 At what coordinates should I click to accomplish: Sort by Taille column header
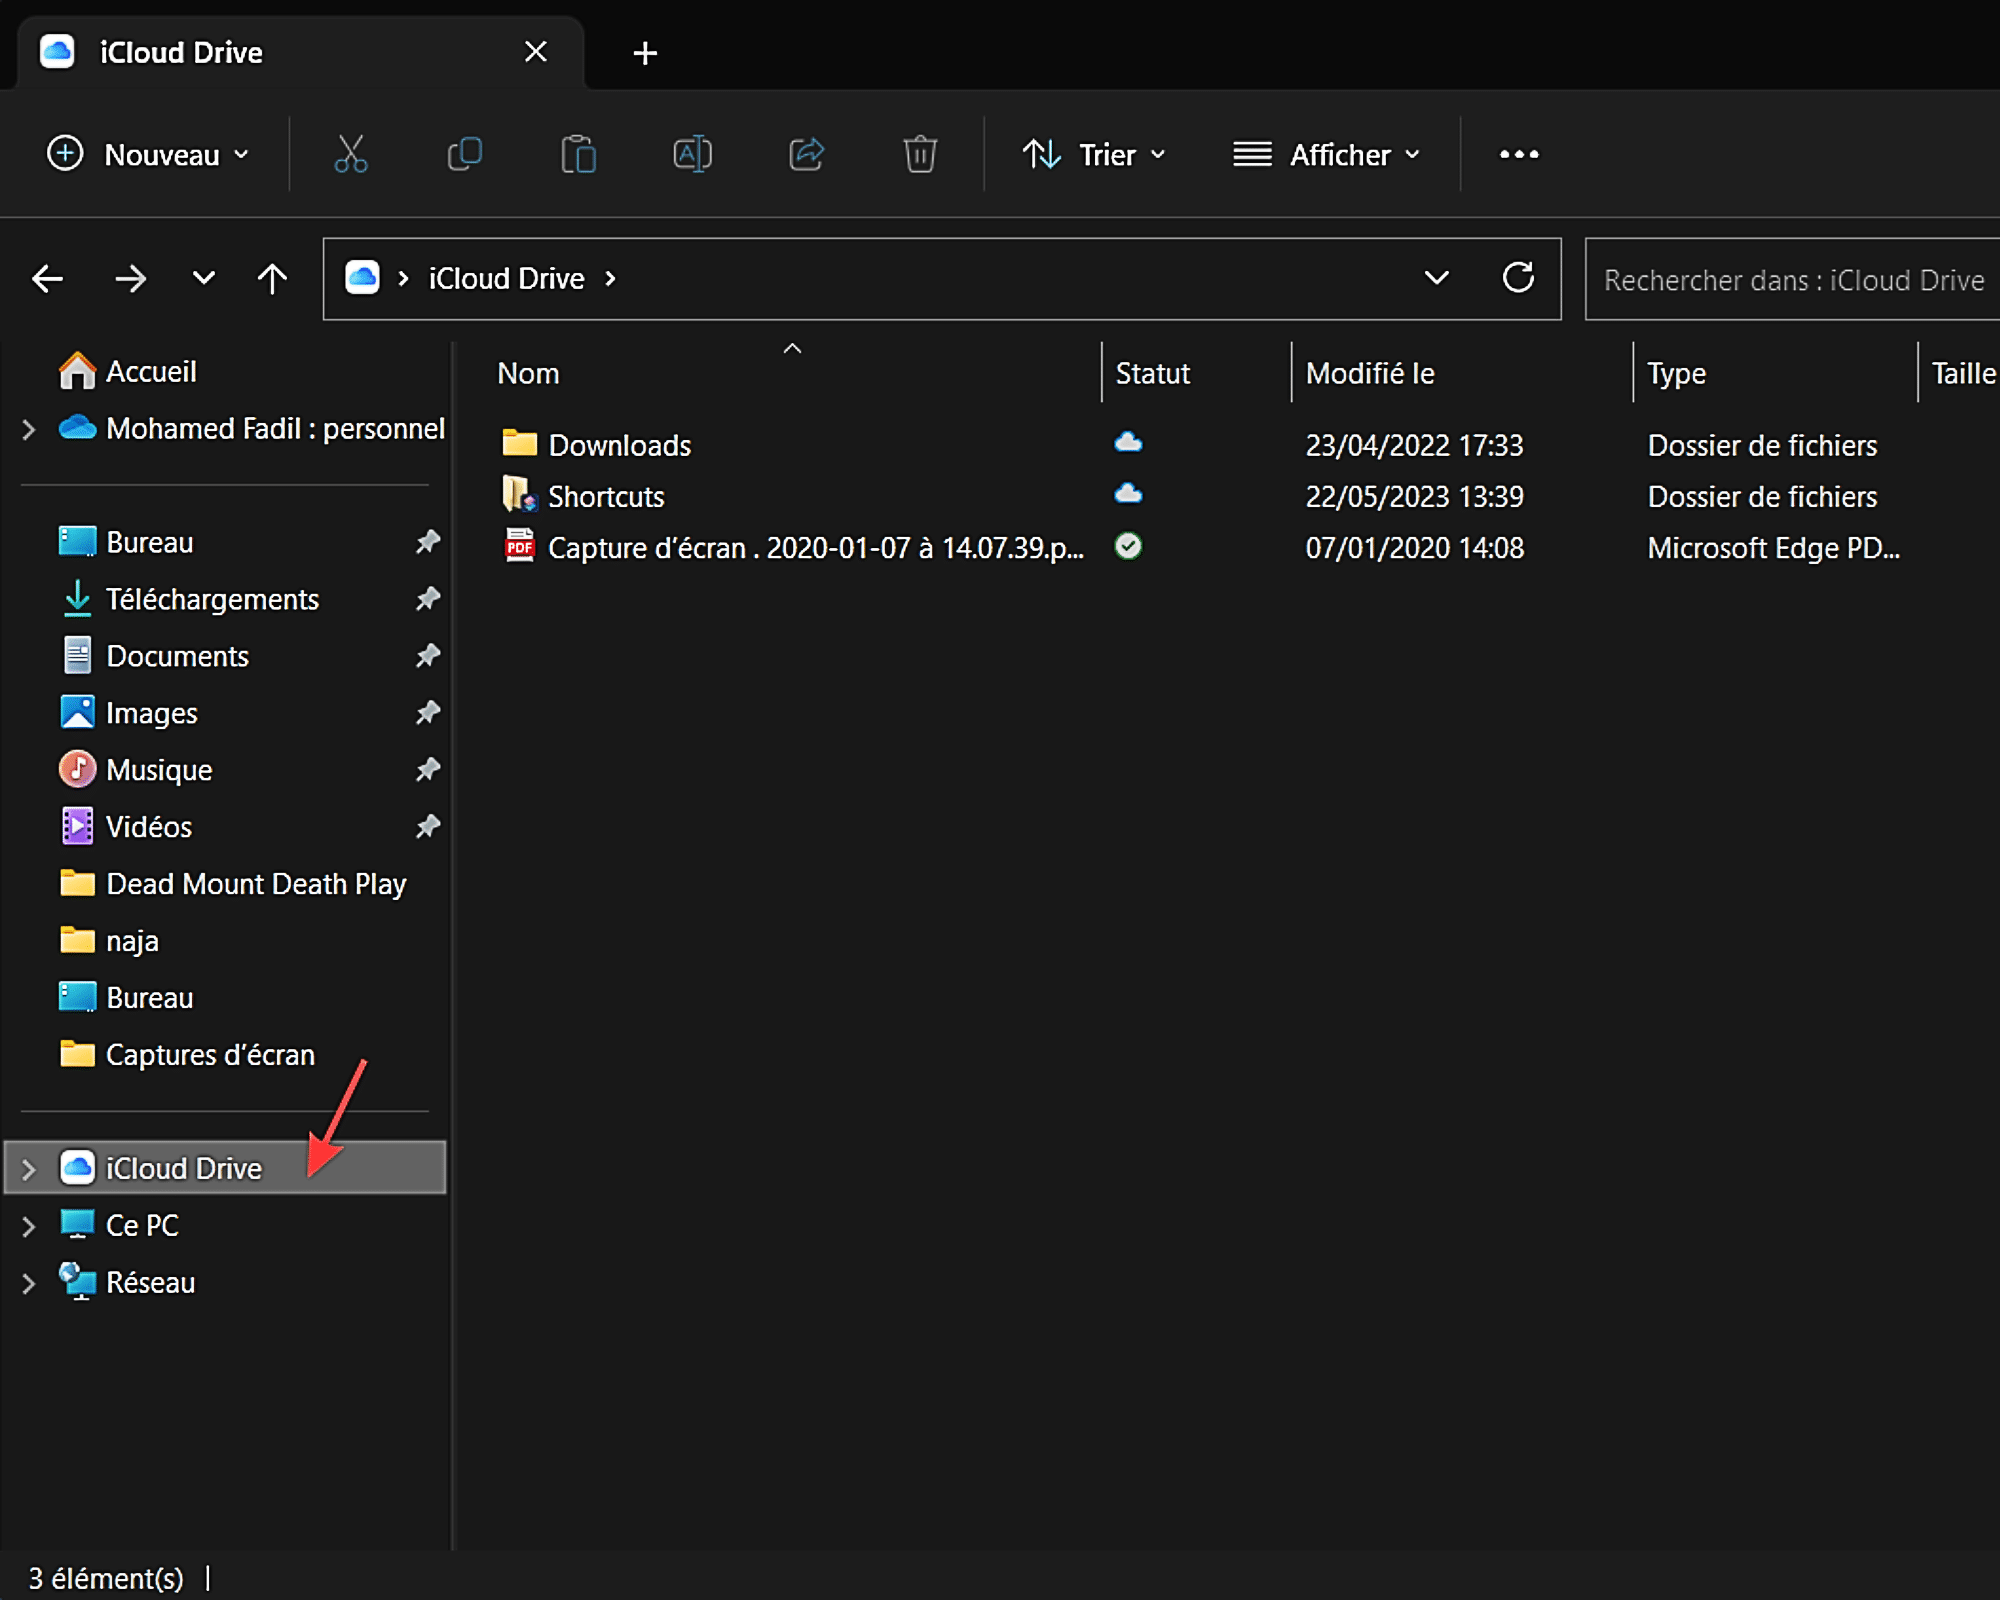(x=1963, y=373)
